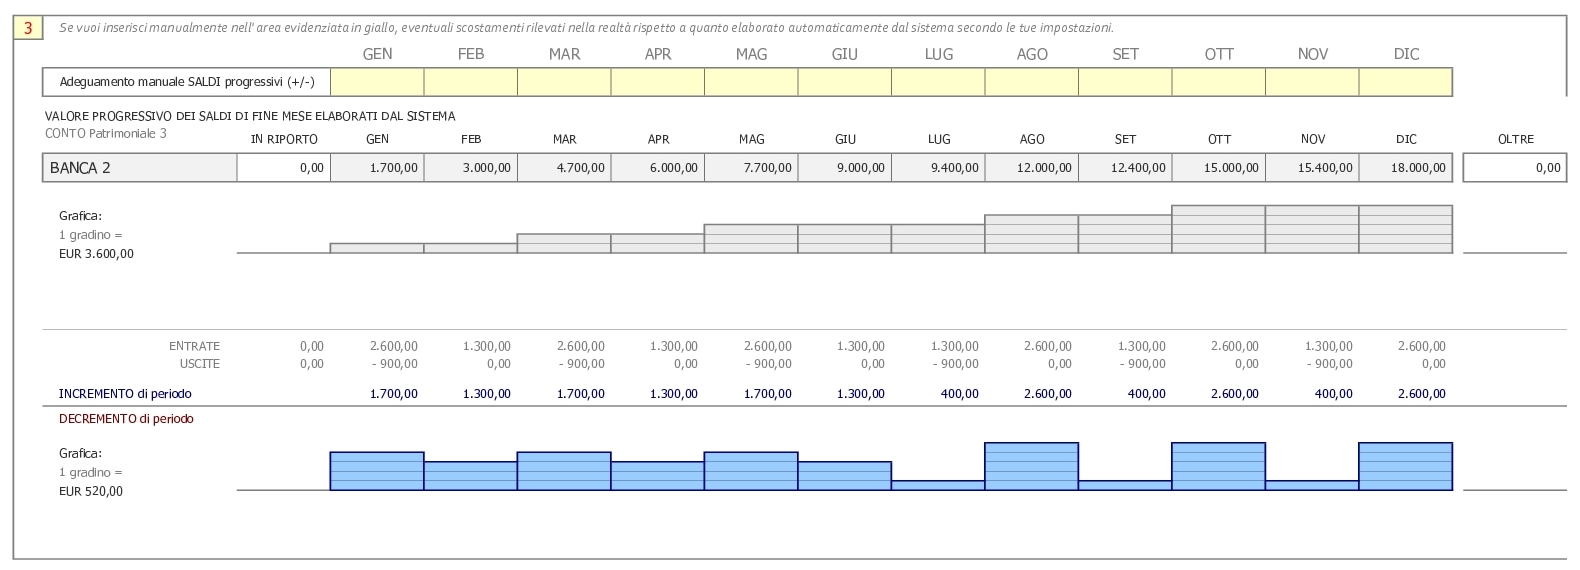
Task: Select the Adeguamento manuale SALDI progressivi label
Action: [x=187, y=82]
